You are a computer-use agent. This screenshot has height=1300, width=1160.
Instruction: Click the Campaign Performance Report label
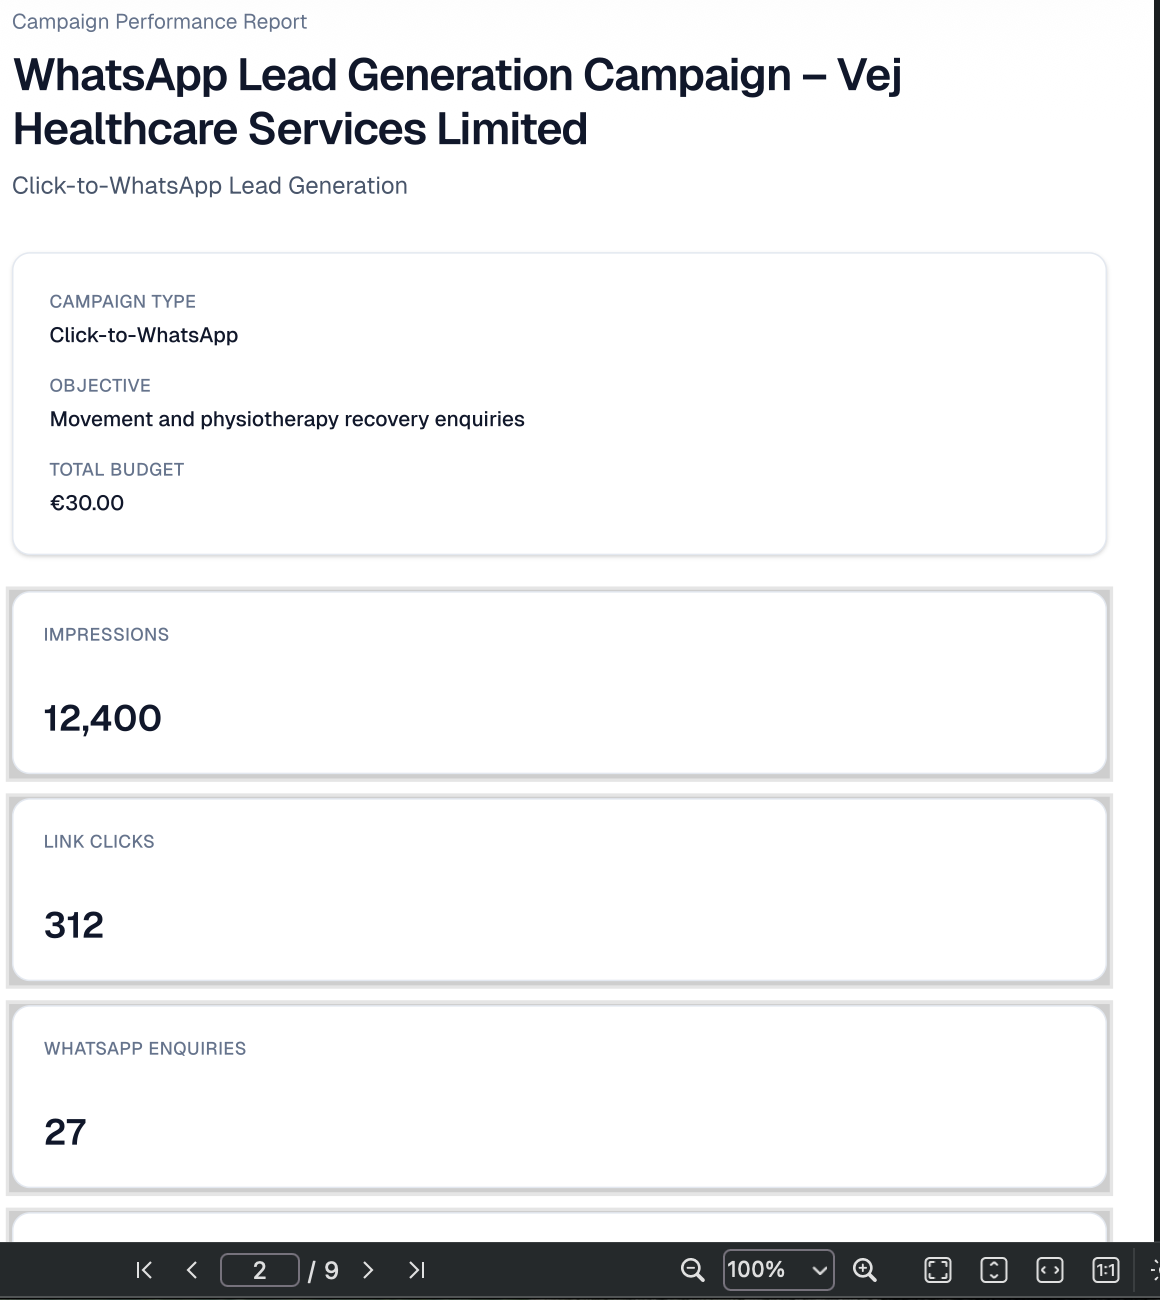click(160, 22)
